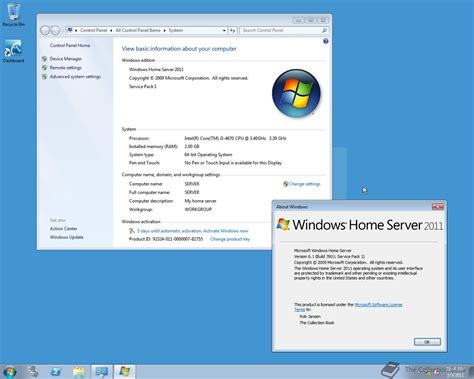Image resolution: width=474 pixels, height=379 pixels.
Task: Click the back navigation arrow button
Action: [45, 30]
